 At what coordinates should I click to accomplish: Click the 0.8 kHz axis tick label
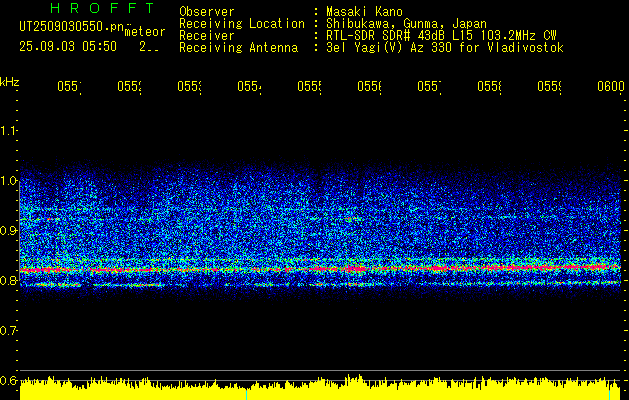click(8, 280)
